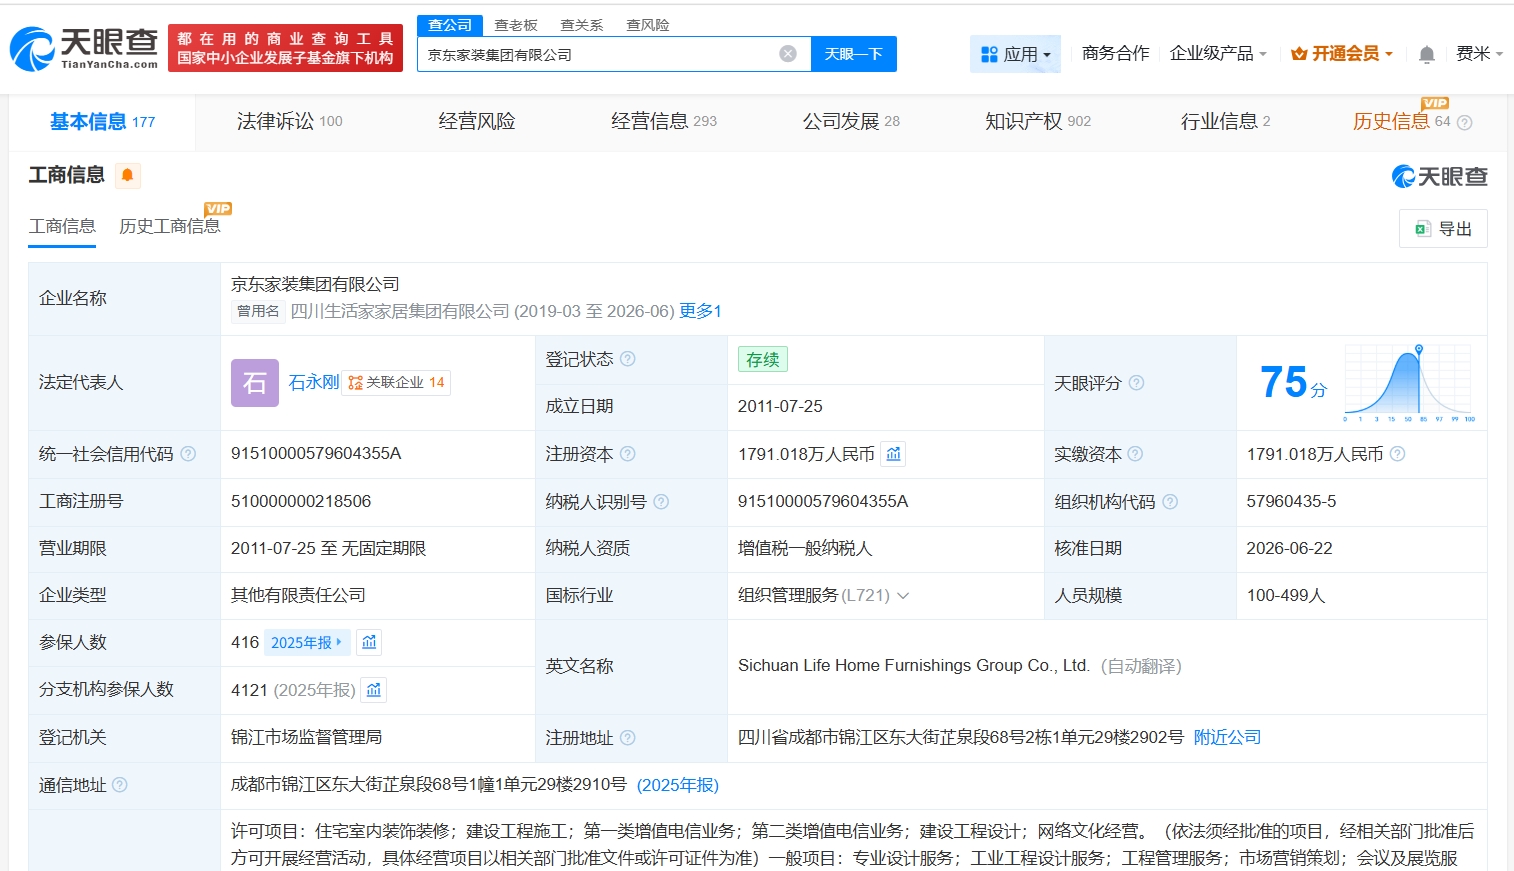Click the 75分 score value
1514x871 pixels.
pyautogui.click(x=1293, y=382)
